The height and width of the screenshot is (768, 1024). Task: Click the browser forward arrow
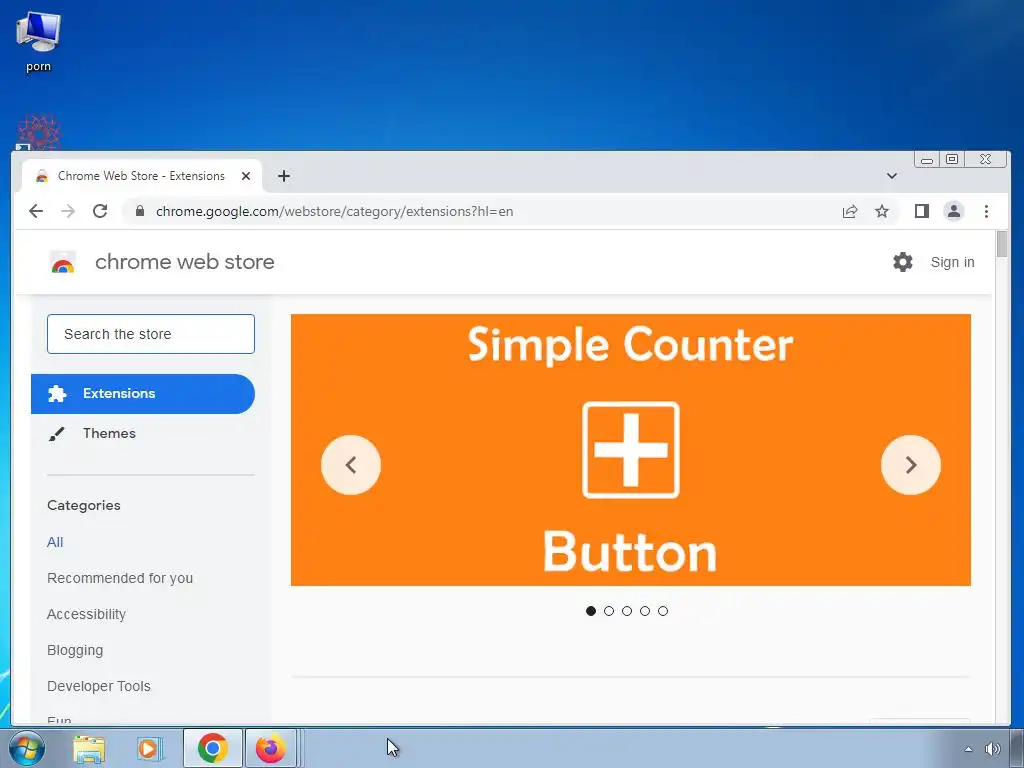click(x=68, y=211)
